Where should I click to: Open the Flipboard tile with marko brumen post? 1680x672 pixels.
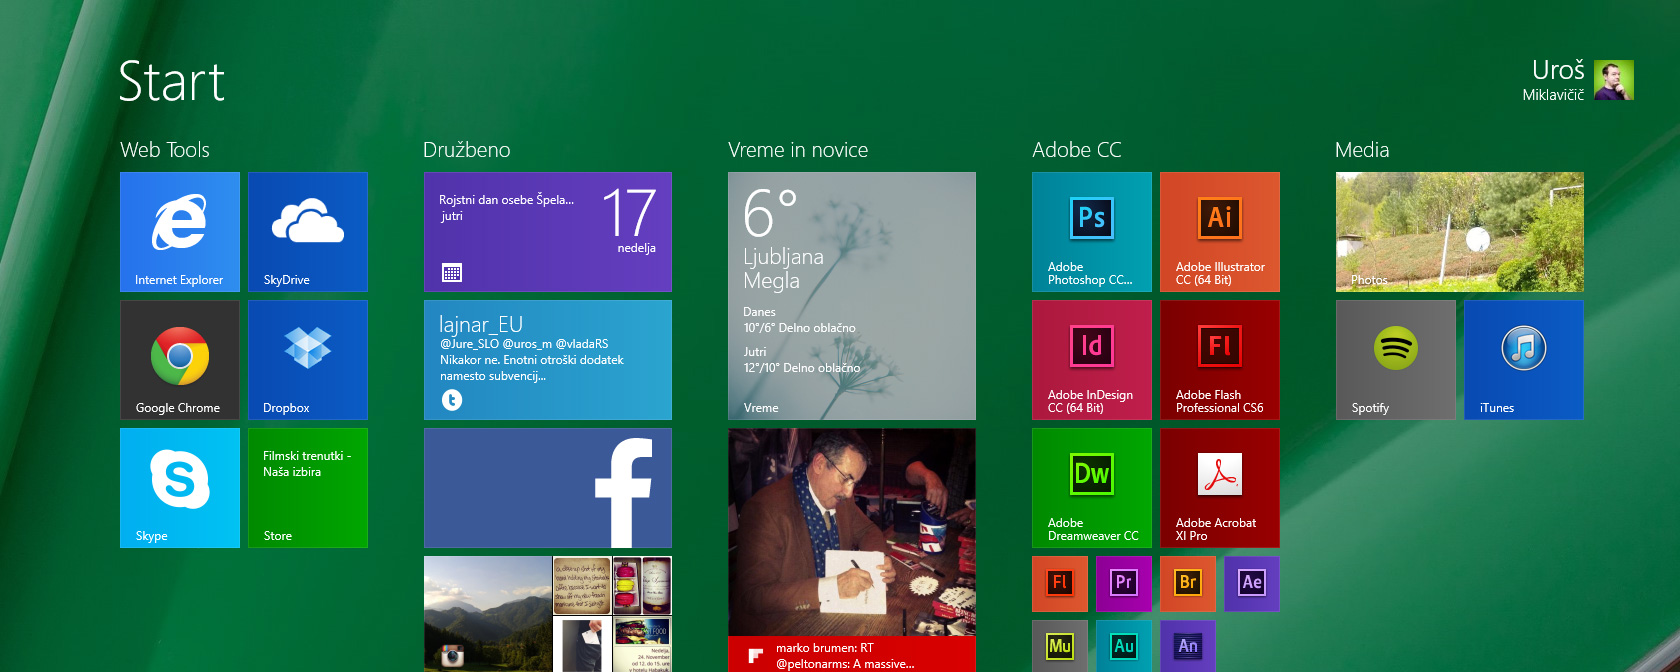click(852, 550)
